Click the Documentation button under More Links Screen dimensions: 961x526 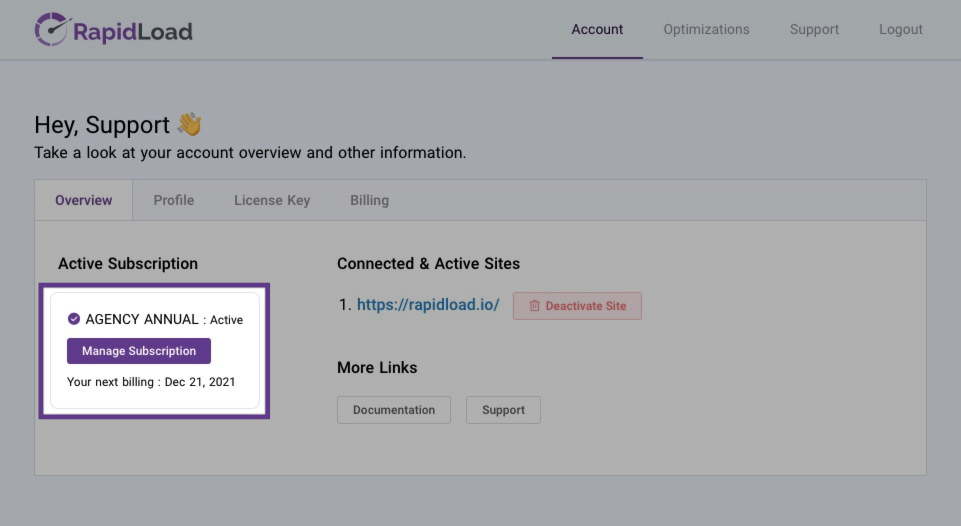tap(393, 410)
